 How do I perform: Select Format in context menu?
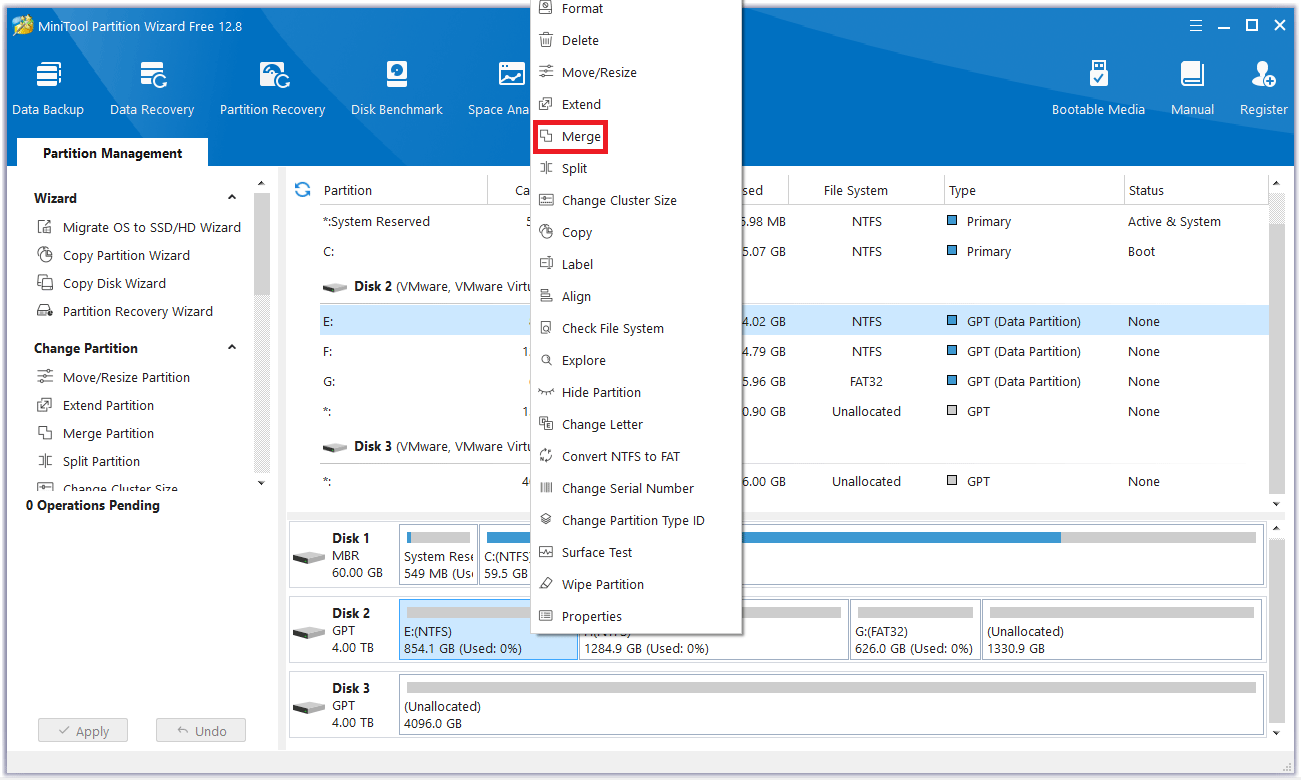pyautogui.click(x=636, y=9)
